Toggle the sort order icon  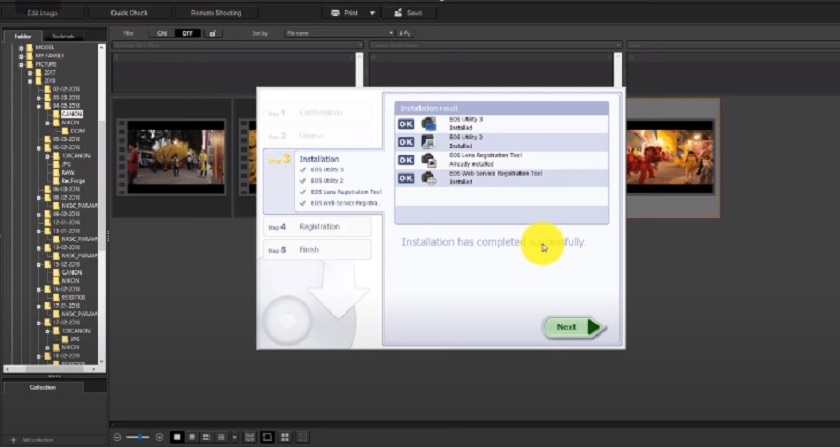[x=405, y=33]
